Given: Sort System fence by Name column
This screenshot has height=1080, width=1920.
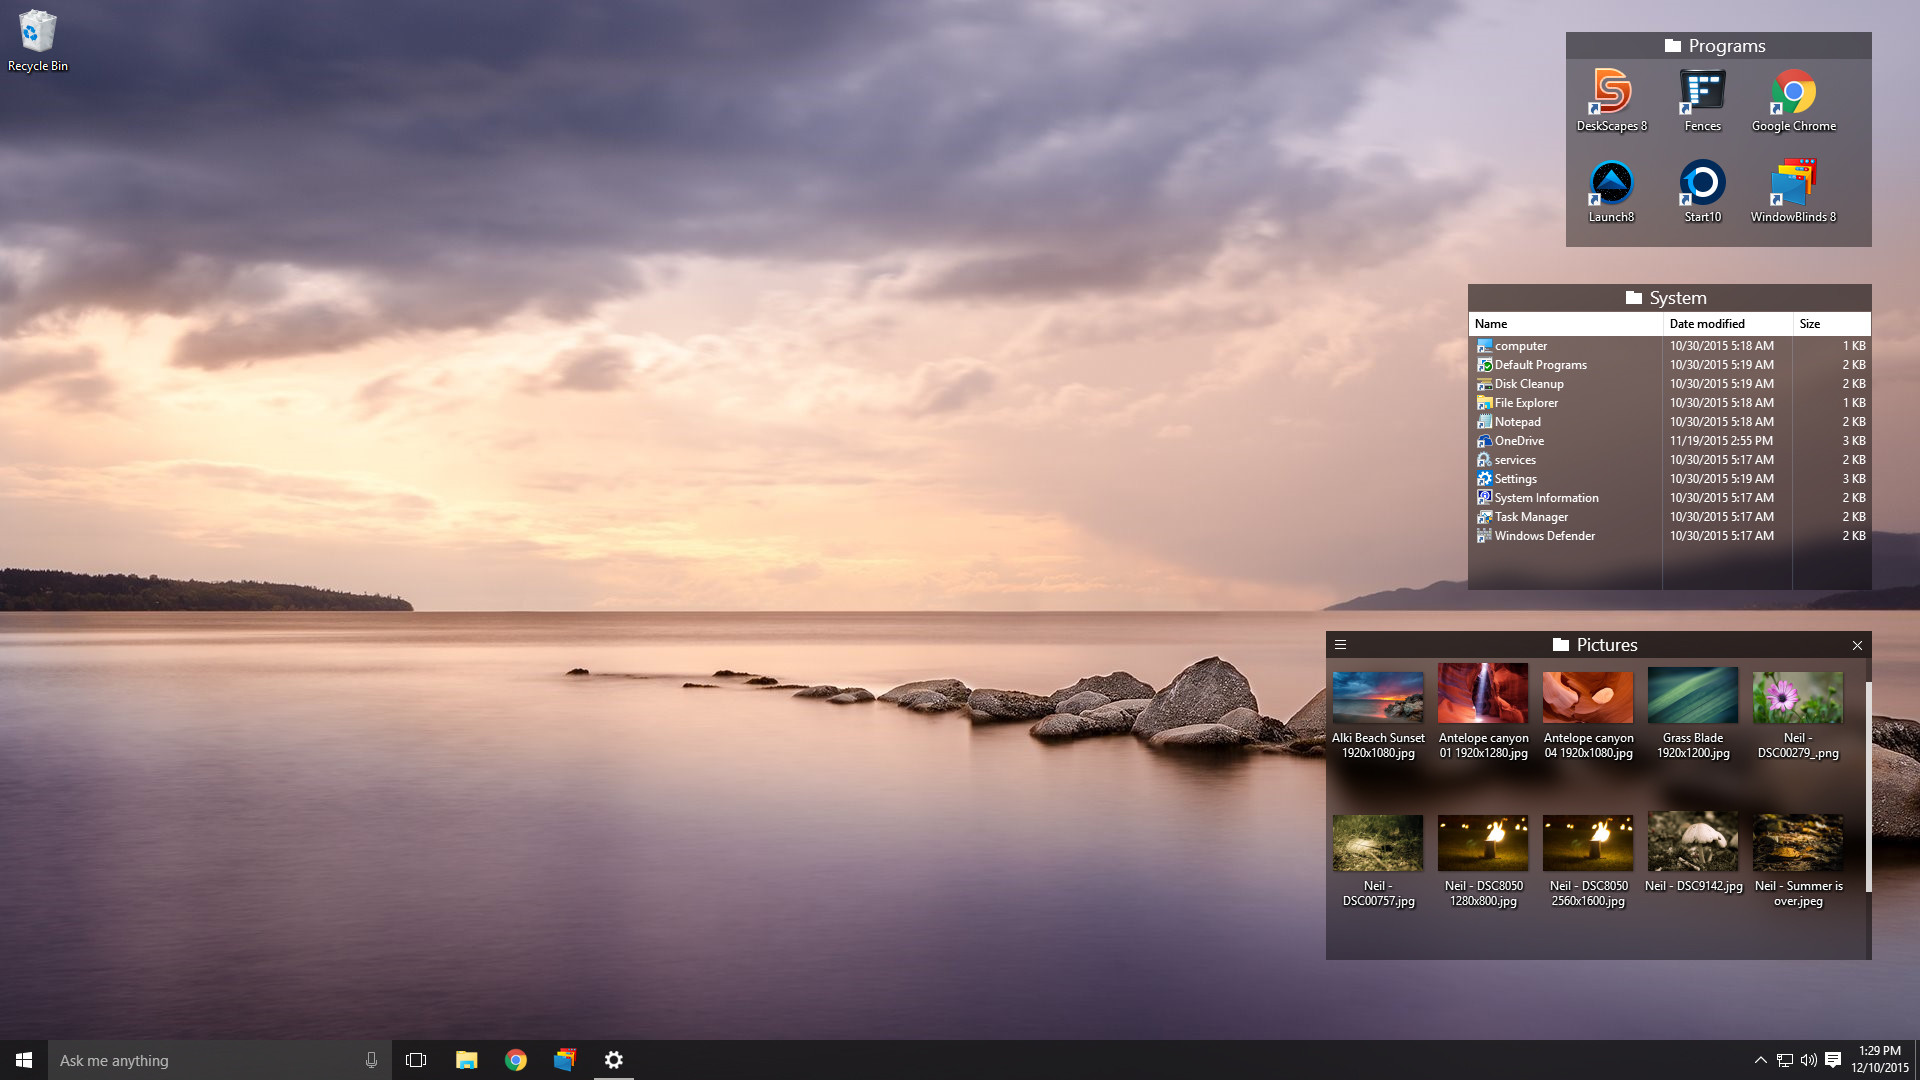Looking at the screenshot, I should click(1491, 323).
